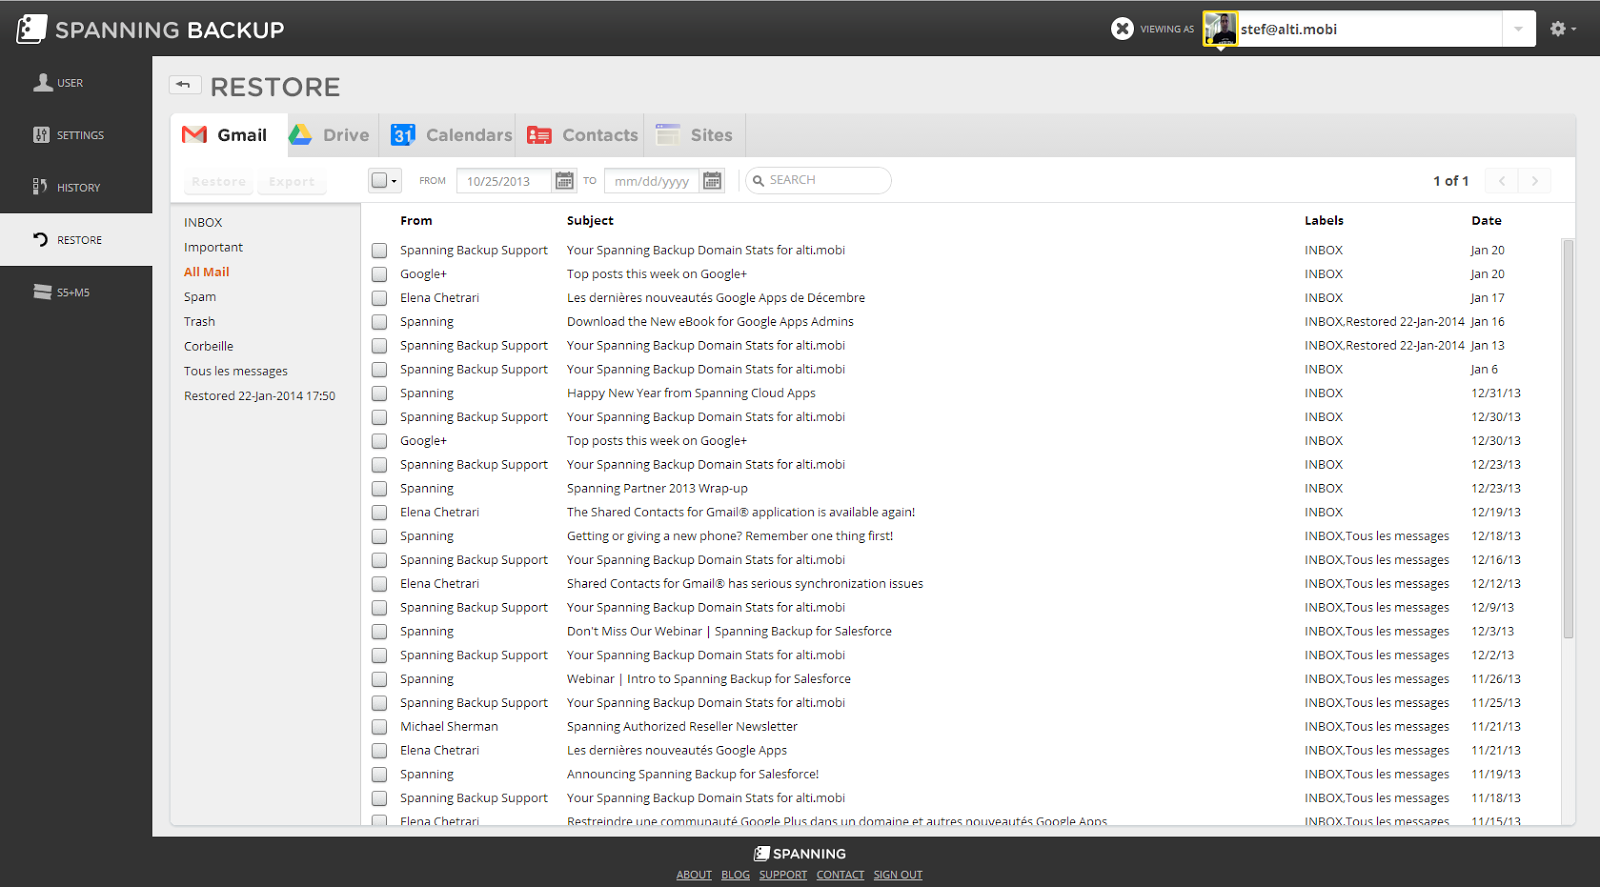Open the select-all checkbox dropdown
Image resolution: width=1600 pixels, height=887 pixels.
tap(385, 181)
